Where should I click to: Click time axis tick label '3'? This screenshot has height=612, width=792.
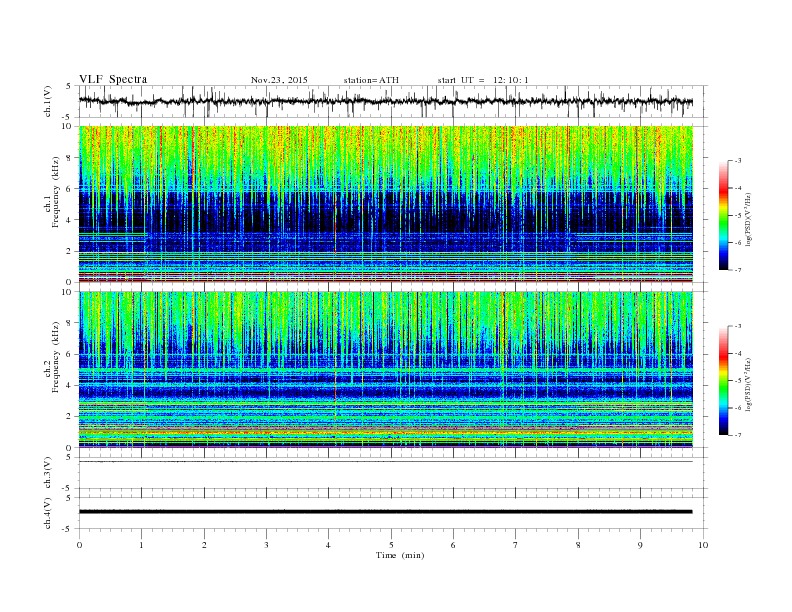click(x=266, y=545)
